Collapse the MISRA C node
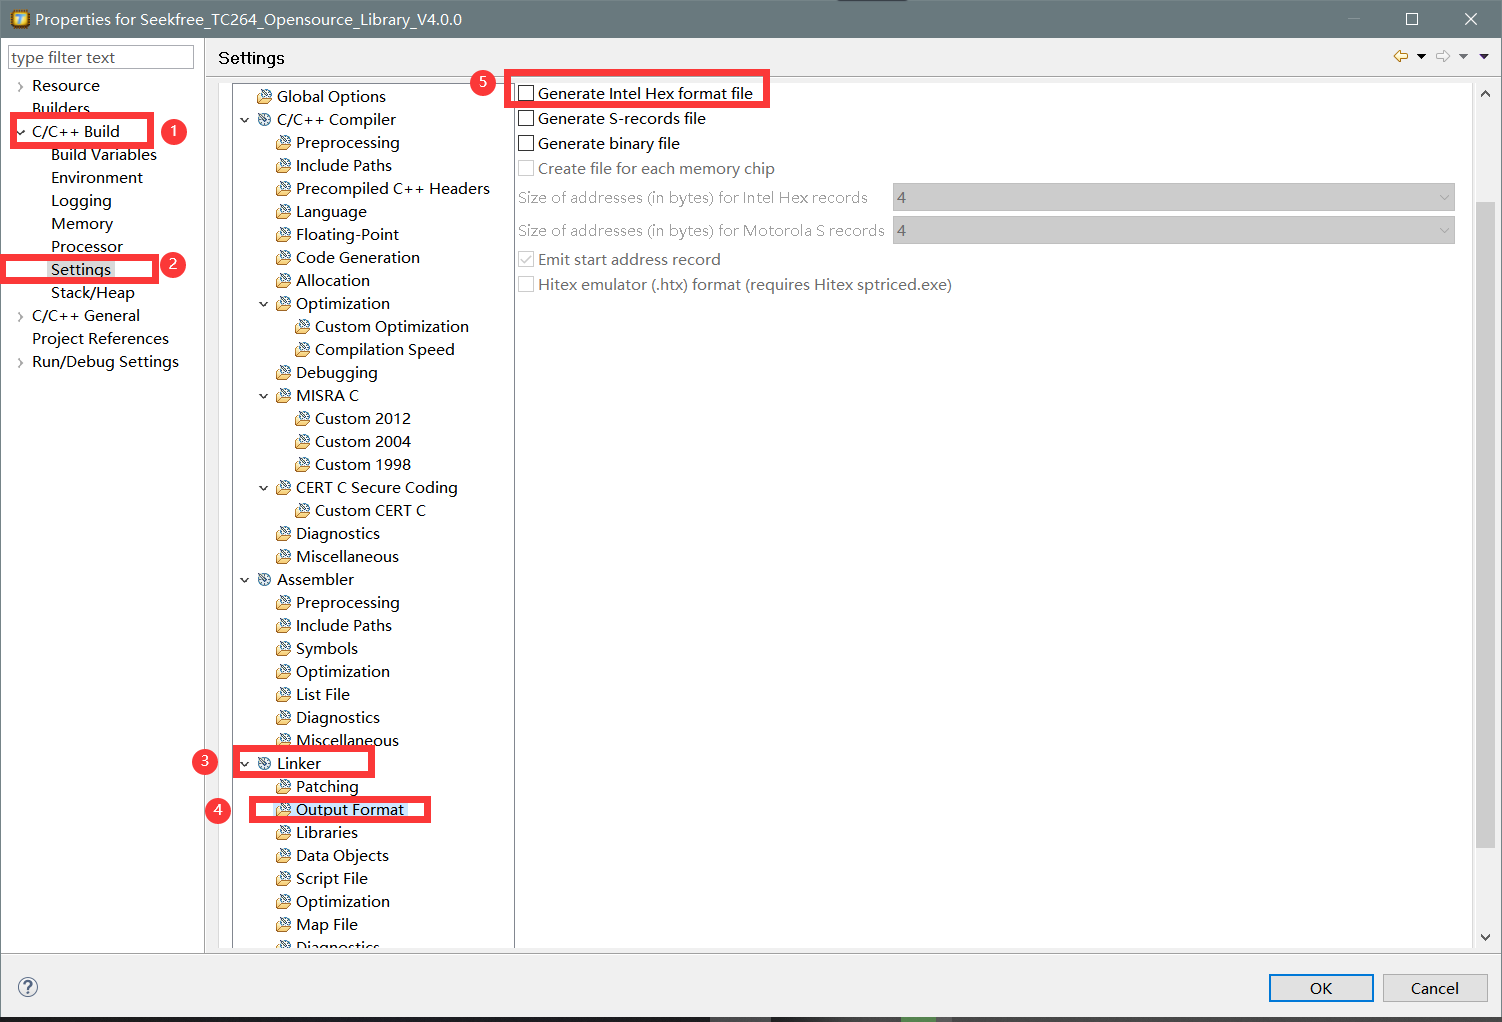Viewport: 1502px width, 1022px height. click(264, 396)
